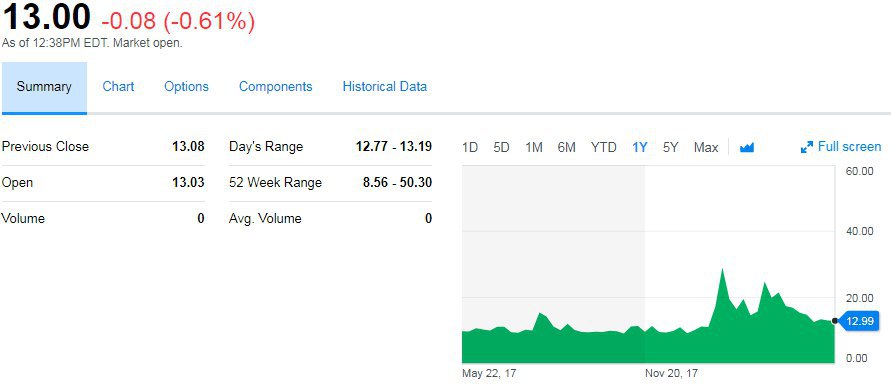Set chart range to 1M
This screenshot has height=389, width=891.
click(x=534, y=148)
